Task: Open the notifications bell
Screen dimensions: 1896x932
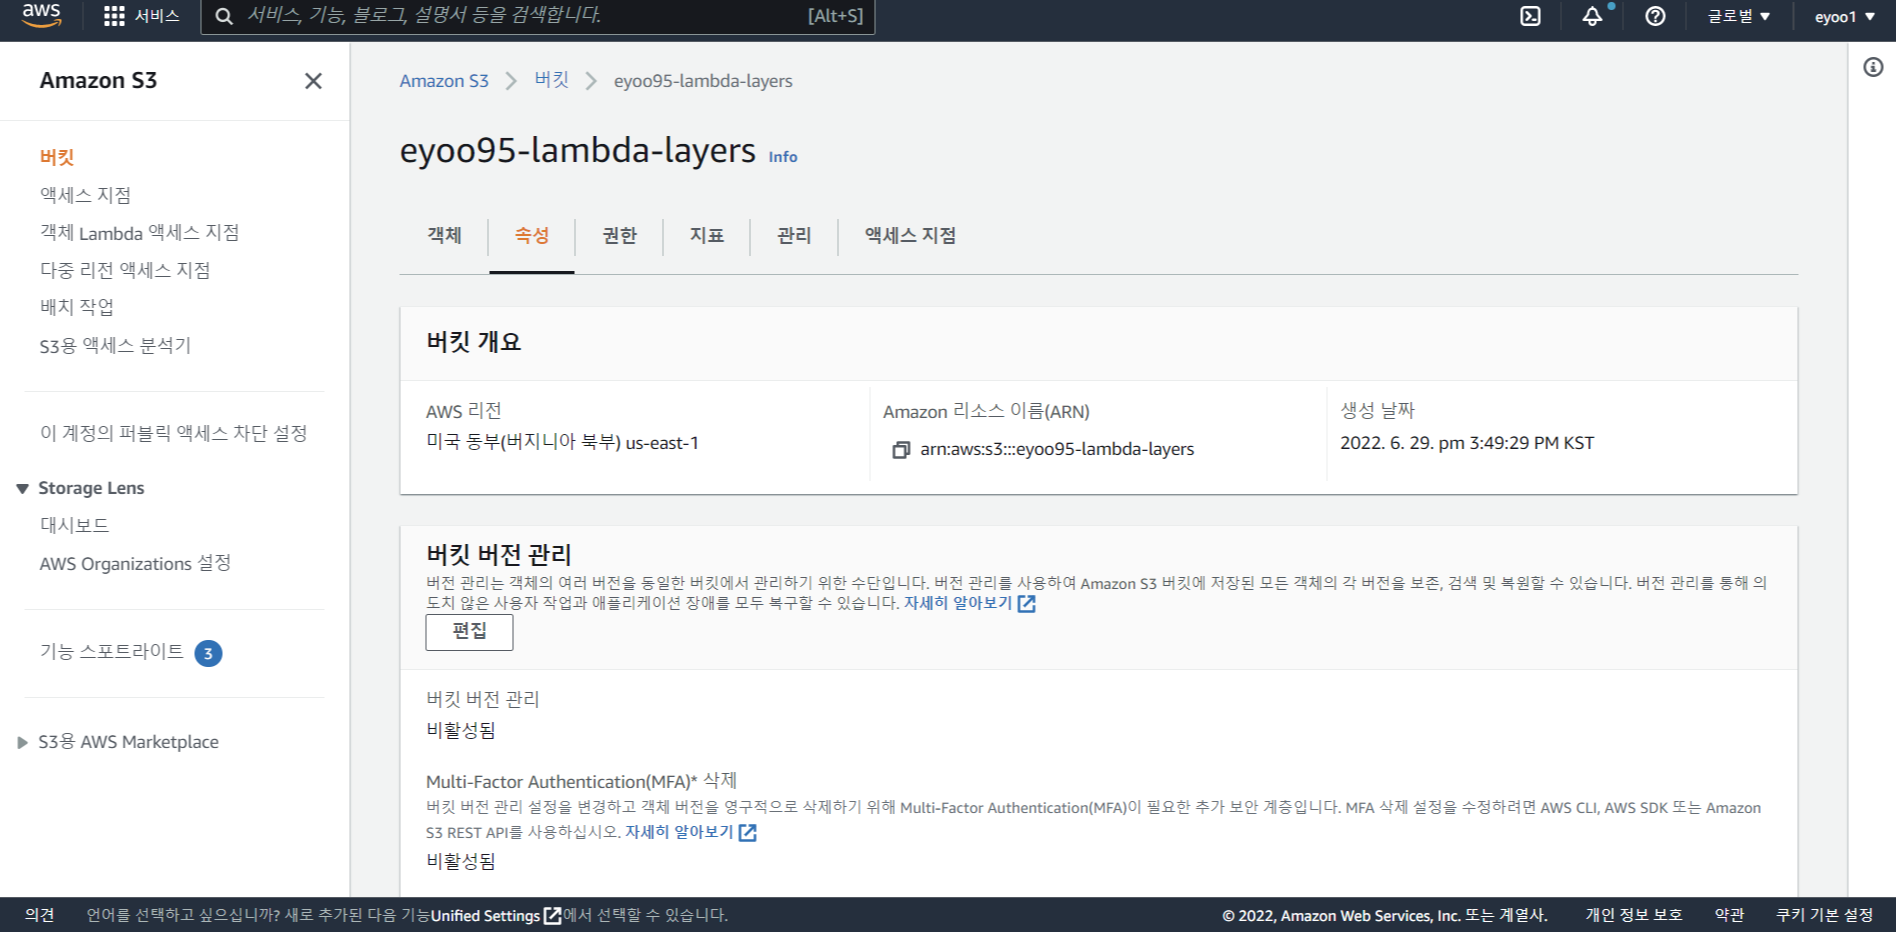Action: pos(1592,16)
